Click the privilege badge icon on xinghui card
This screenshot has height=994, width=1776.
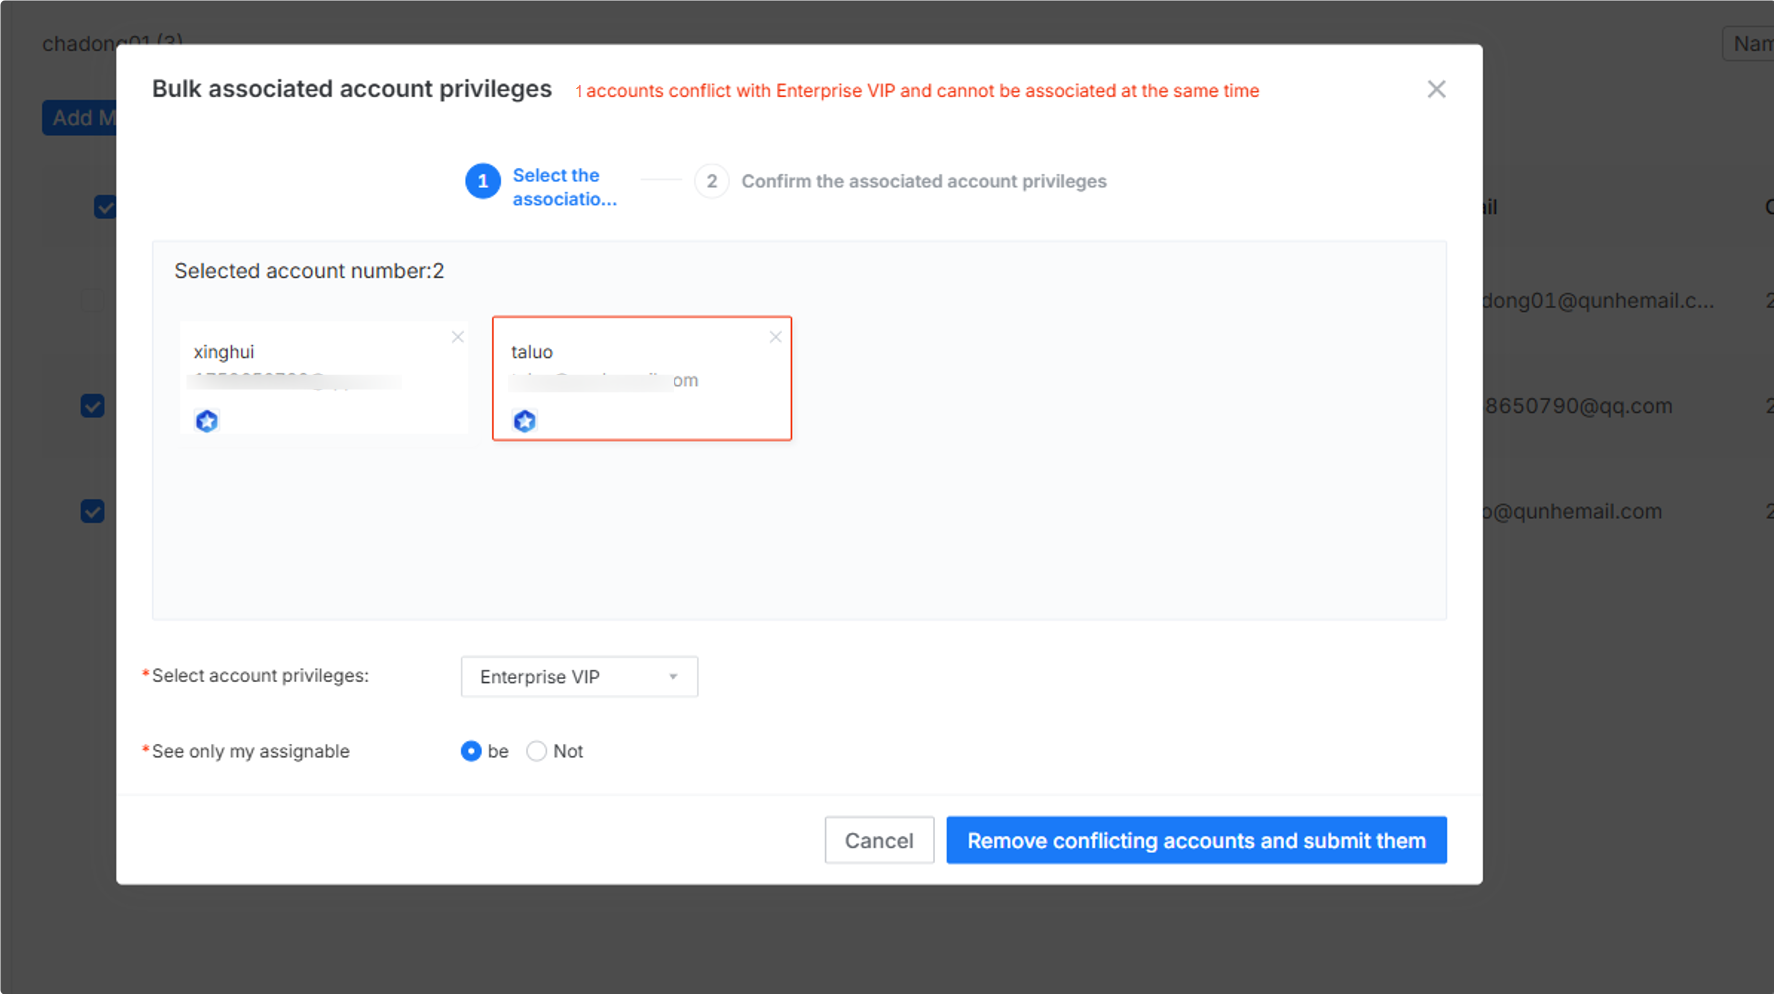[207, 421]
